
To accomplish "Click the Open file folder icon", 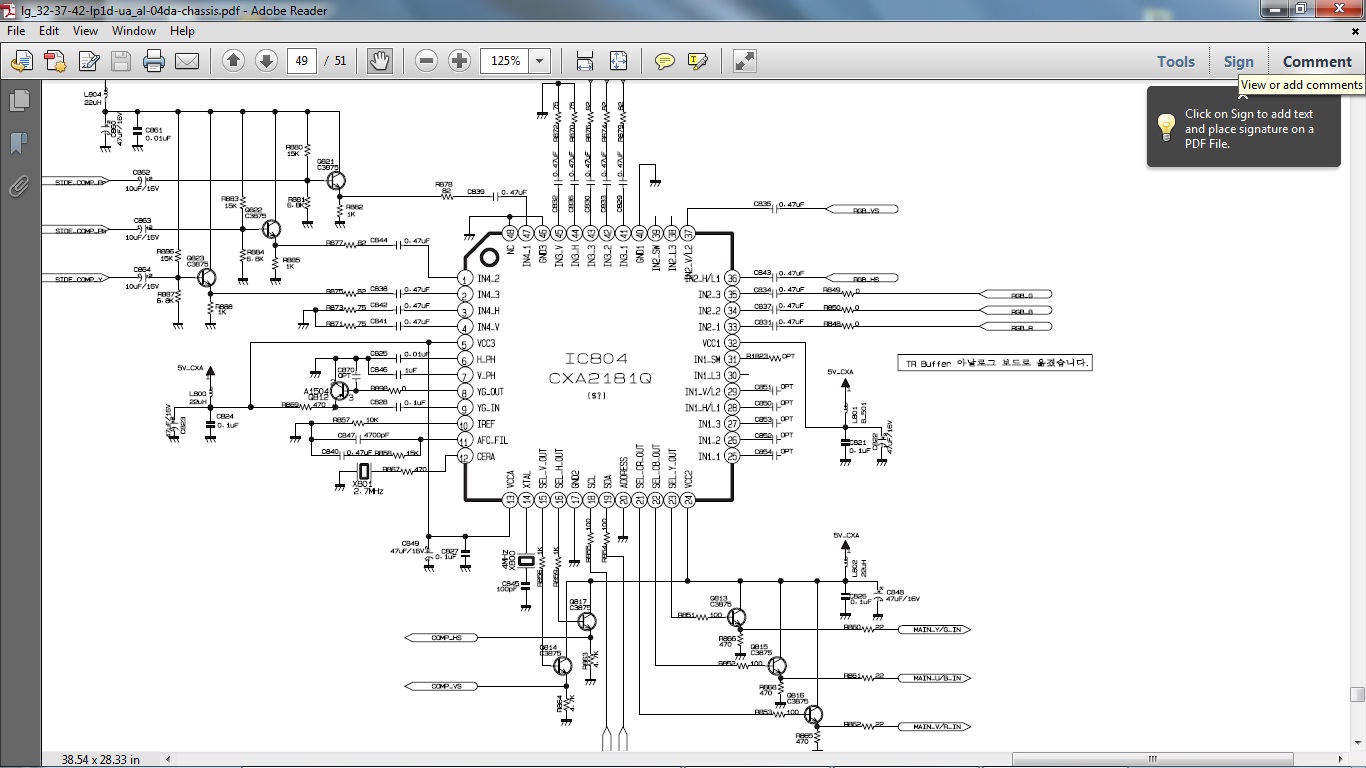I will (21, 62).
